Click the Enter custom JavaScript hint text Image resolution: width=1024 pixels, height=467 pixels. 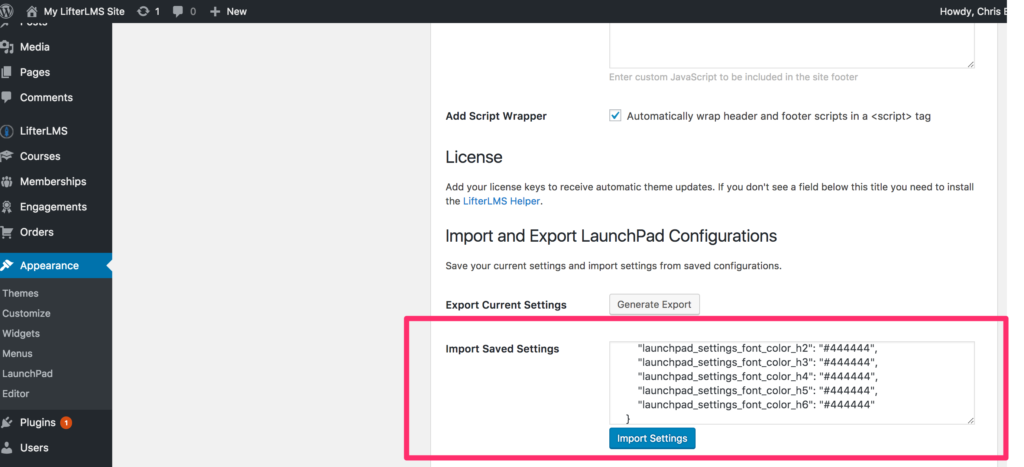point(733,77)
